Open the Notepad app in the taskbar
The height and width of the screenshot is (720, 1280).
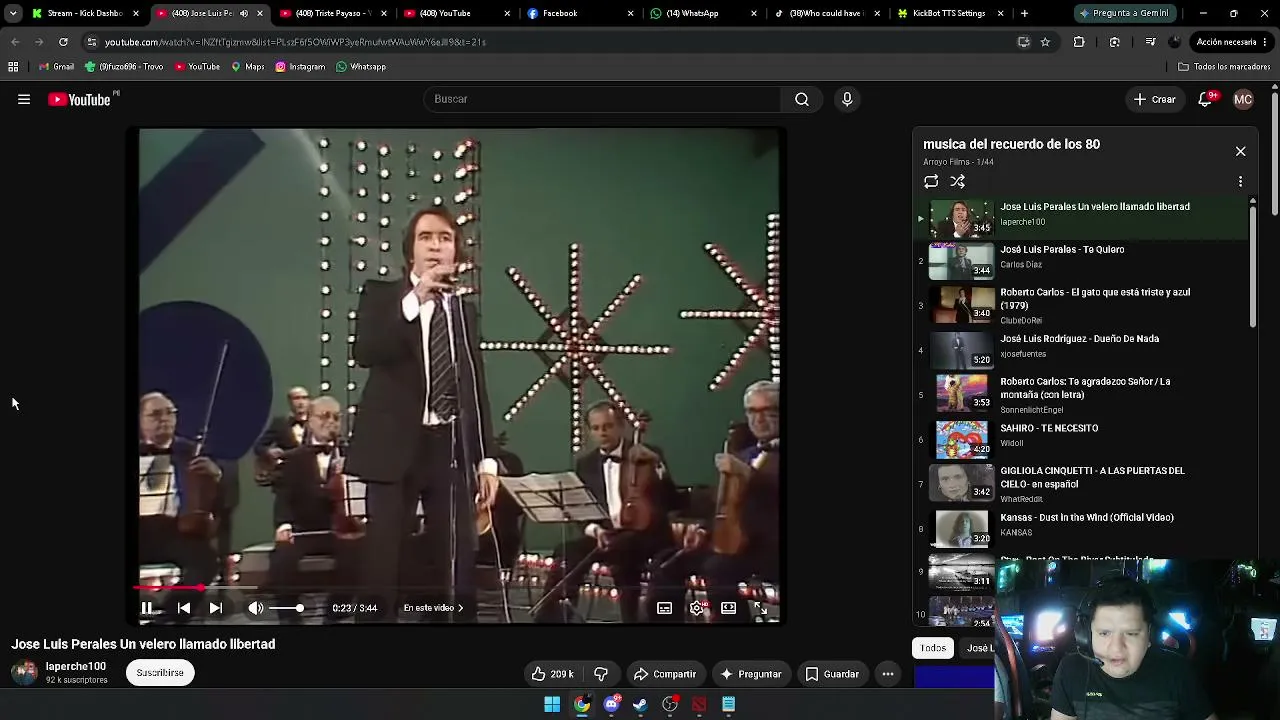pyautogui.click(x=729, y=705)
